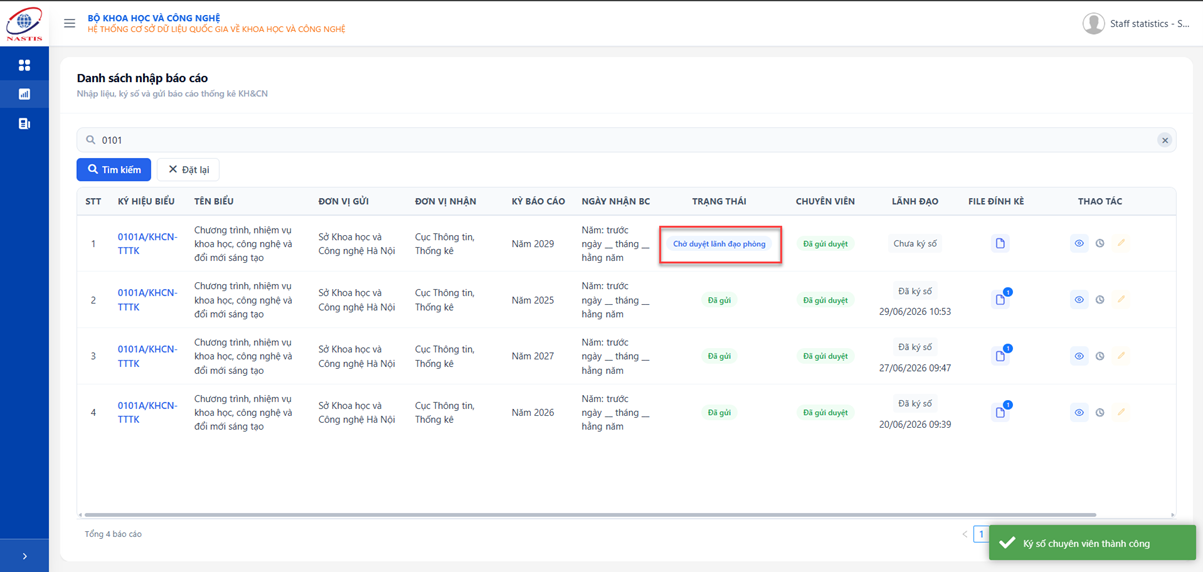Open the report document sidebar icon

(x=24, y=124)
